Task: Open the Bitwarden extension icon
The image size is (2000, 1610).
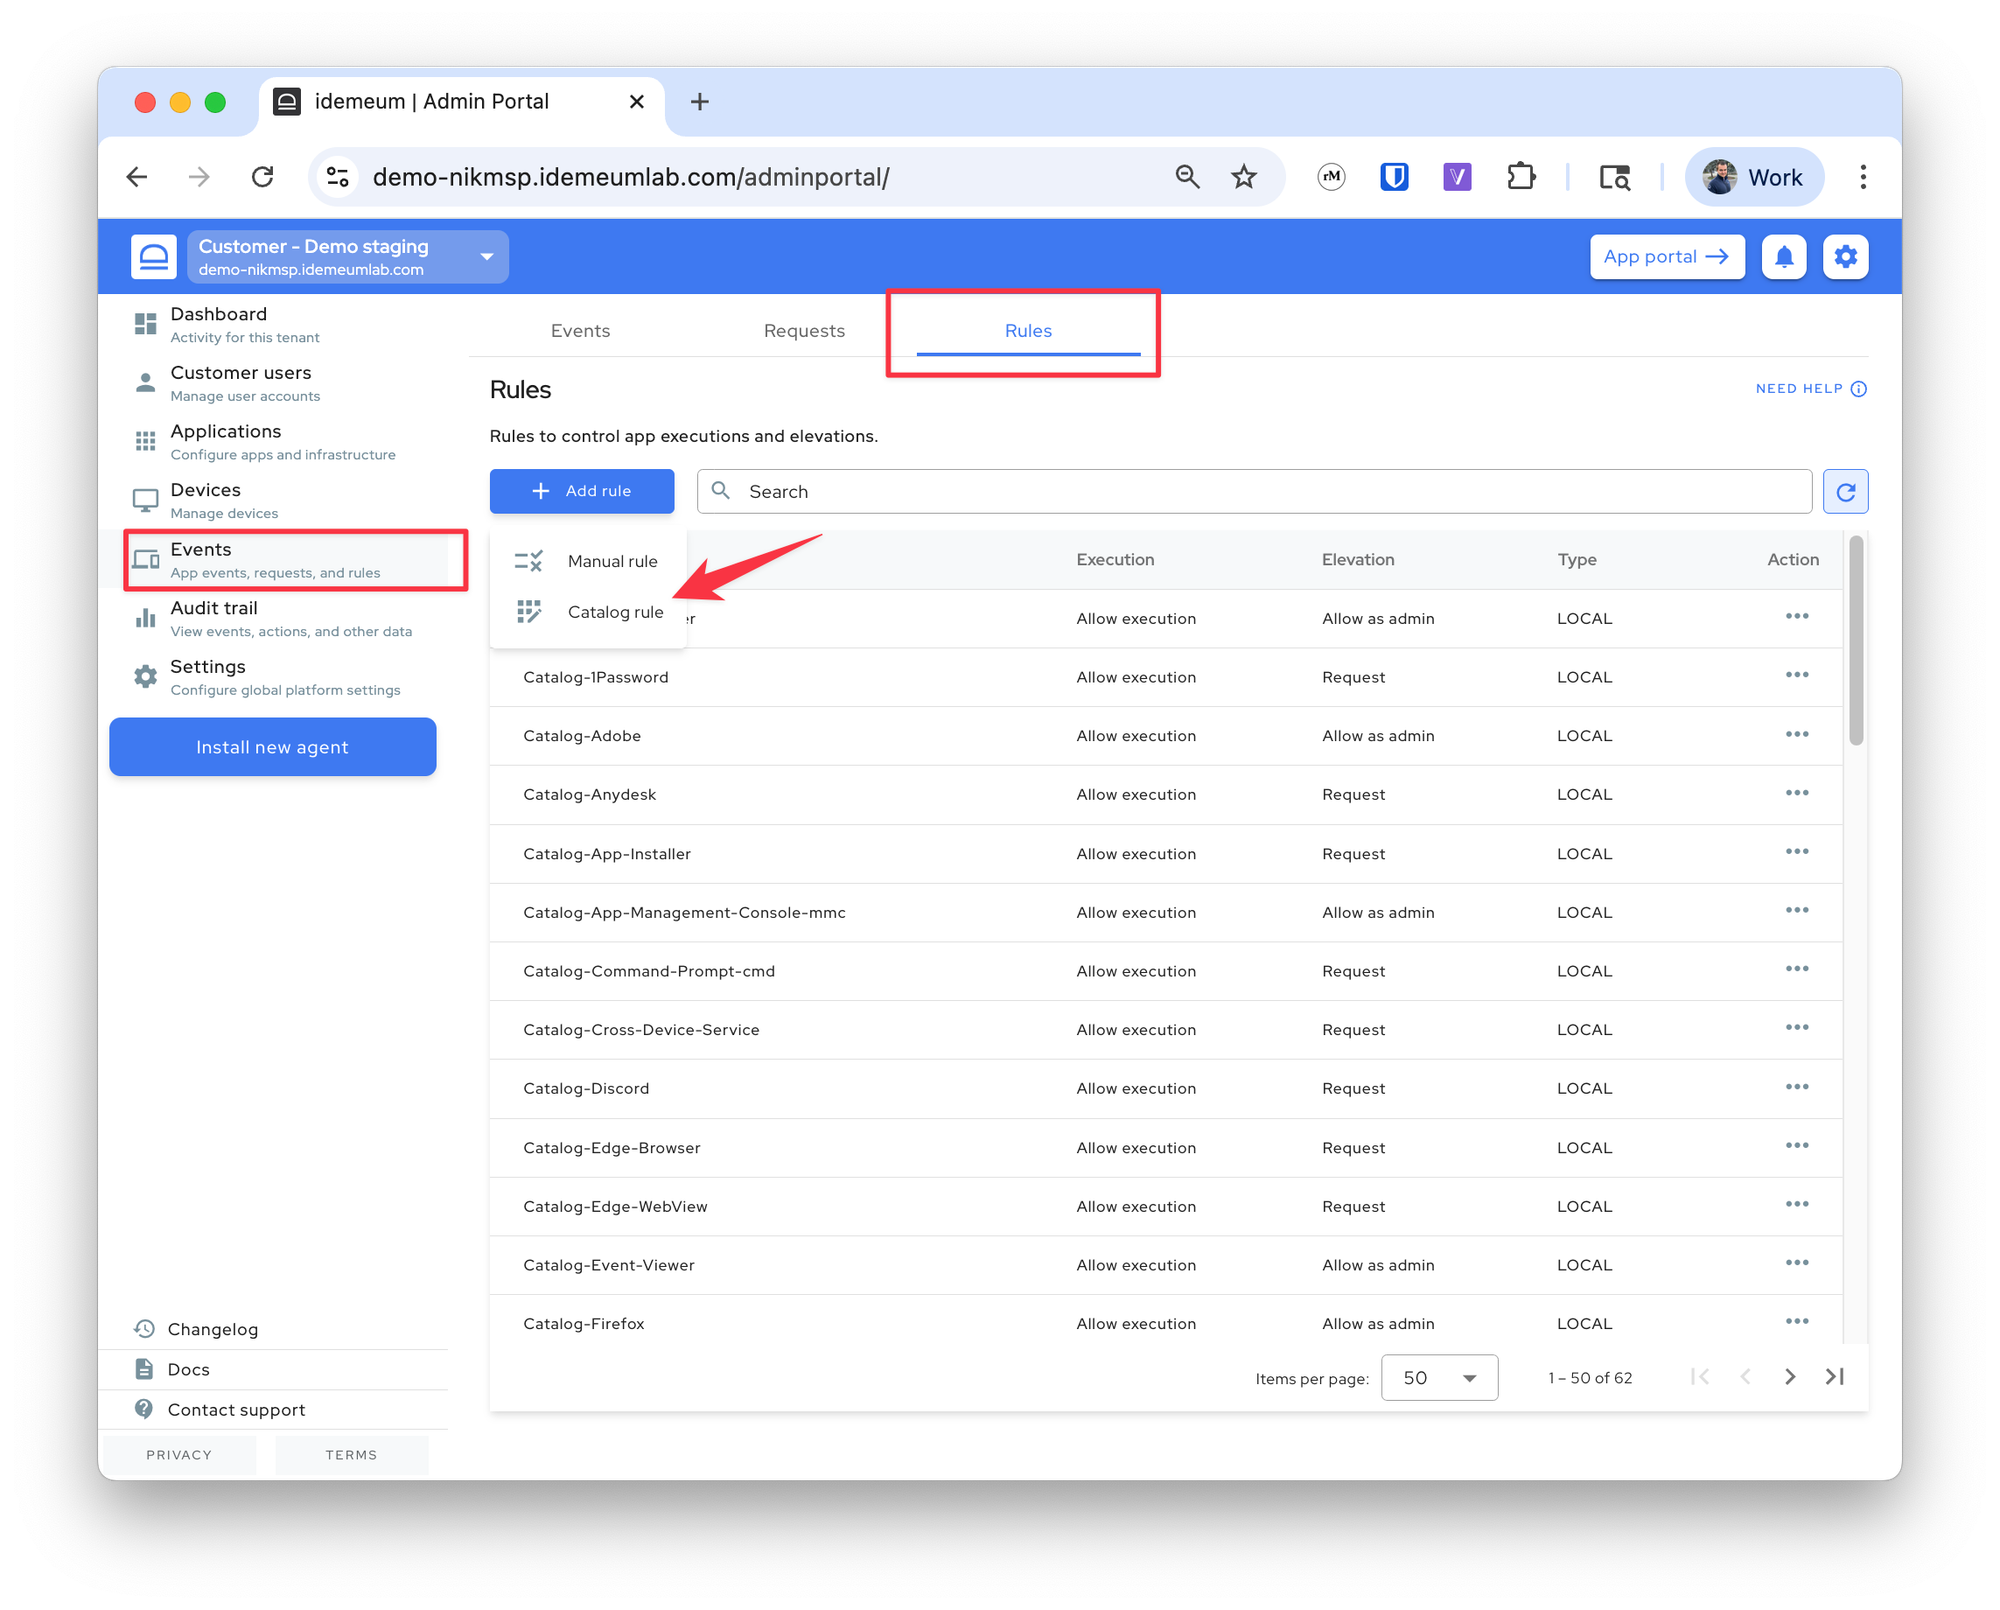Action: pyautogui.click(x=1394, y=177)
